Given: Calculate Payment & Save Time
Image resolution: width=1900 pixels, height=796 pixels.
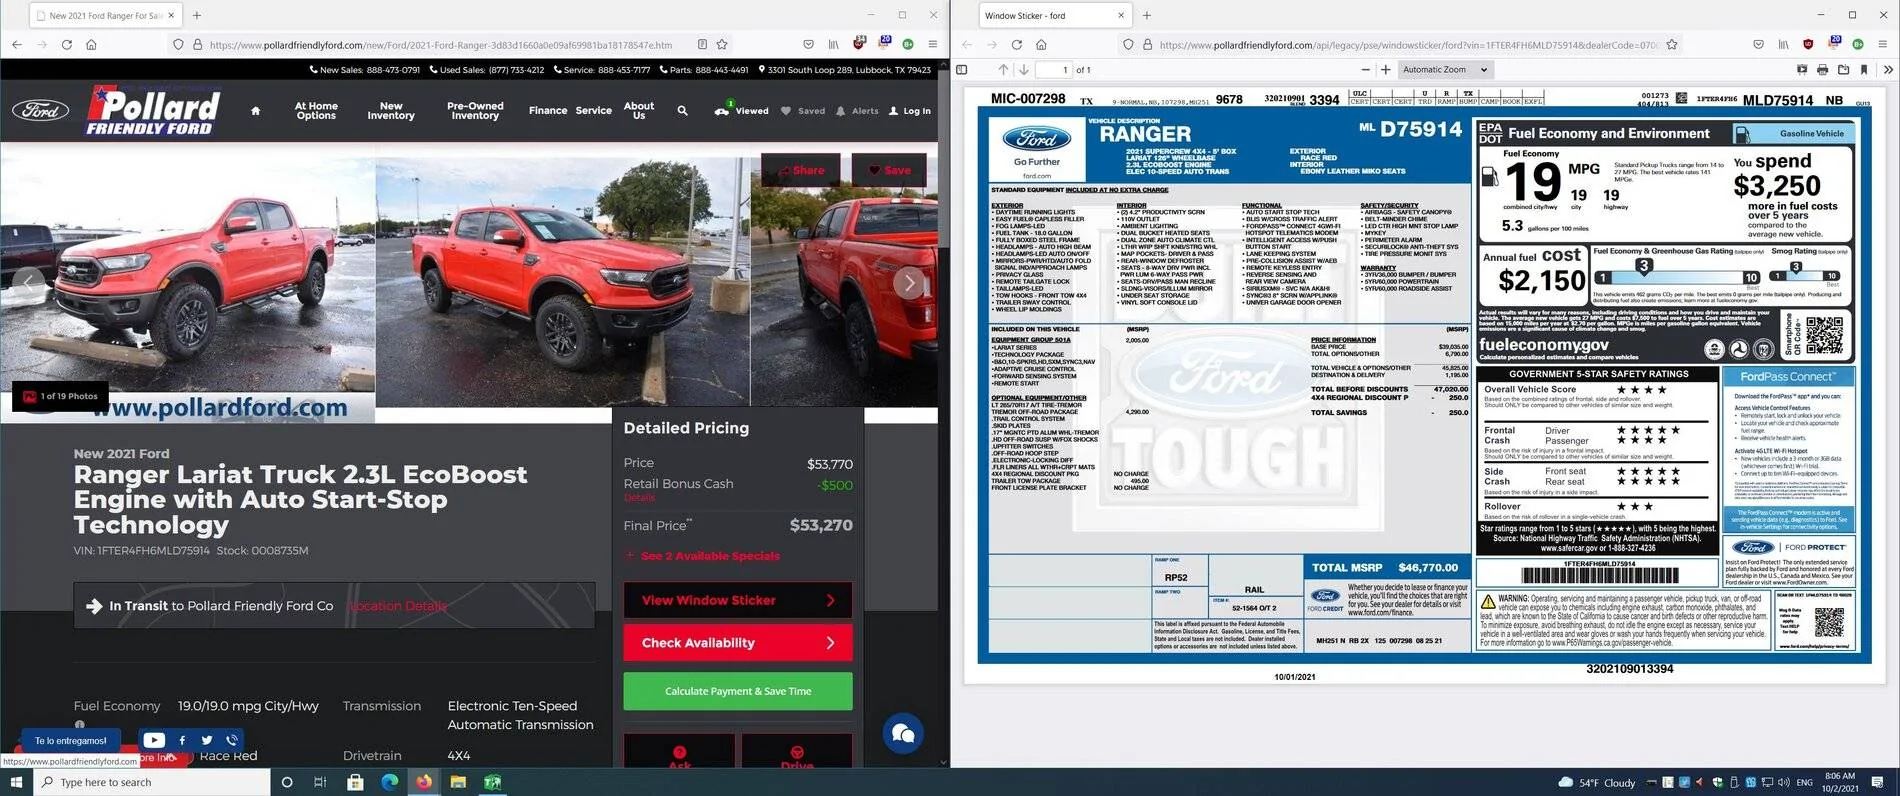Looking at the screenshot, I should coord(738,691).
